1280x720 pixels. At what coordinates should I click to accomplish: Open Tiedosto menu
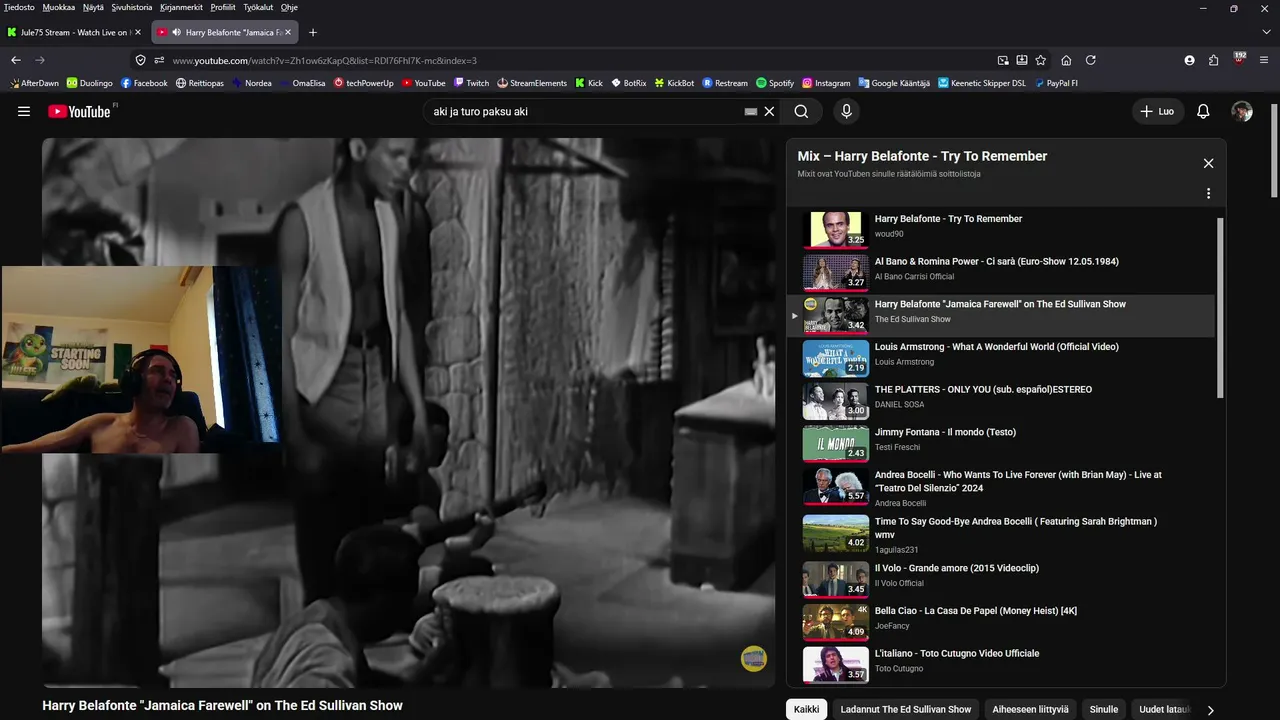[20, 7]
